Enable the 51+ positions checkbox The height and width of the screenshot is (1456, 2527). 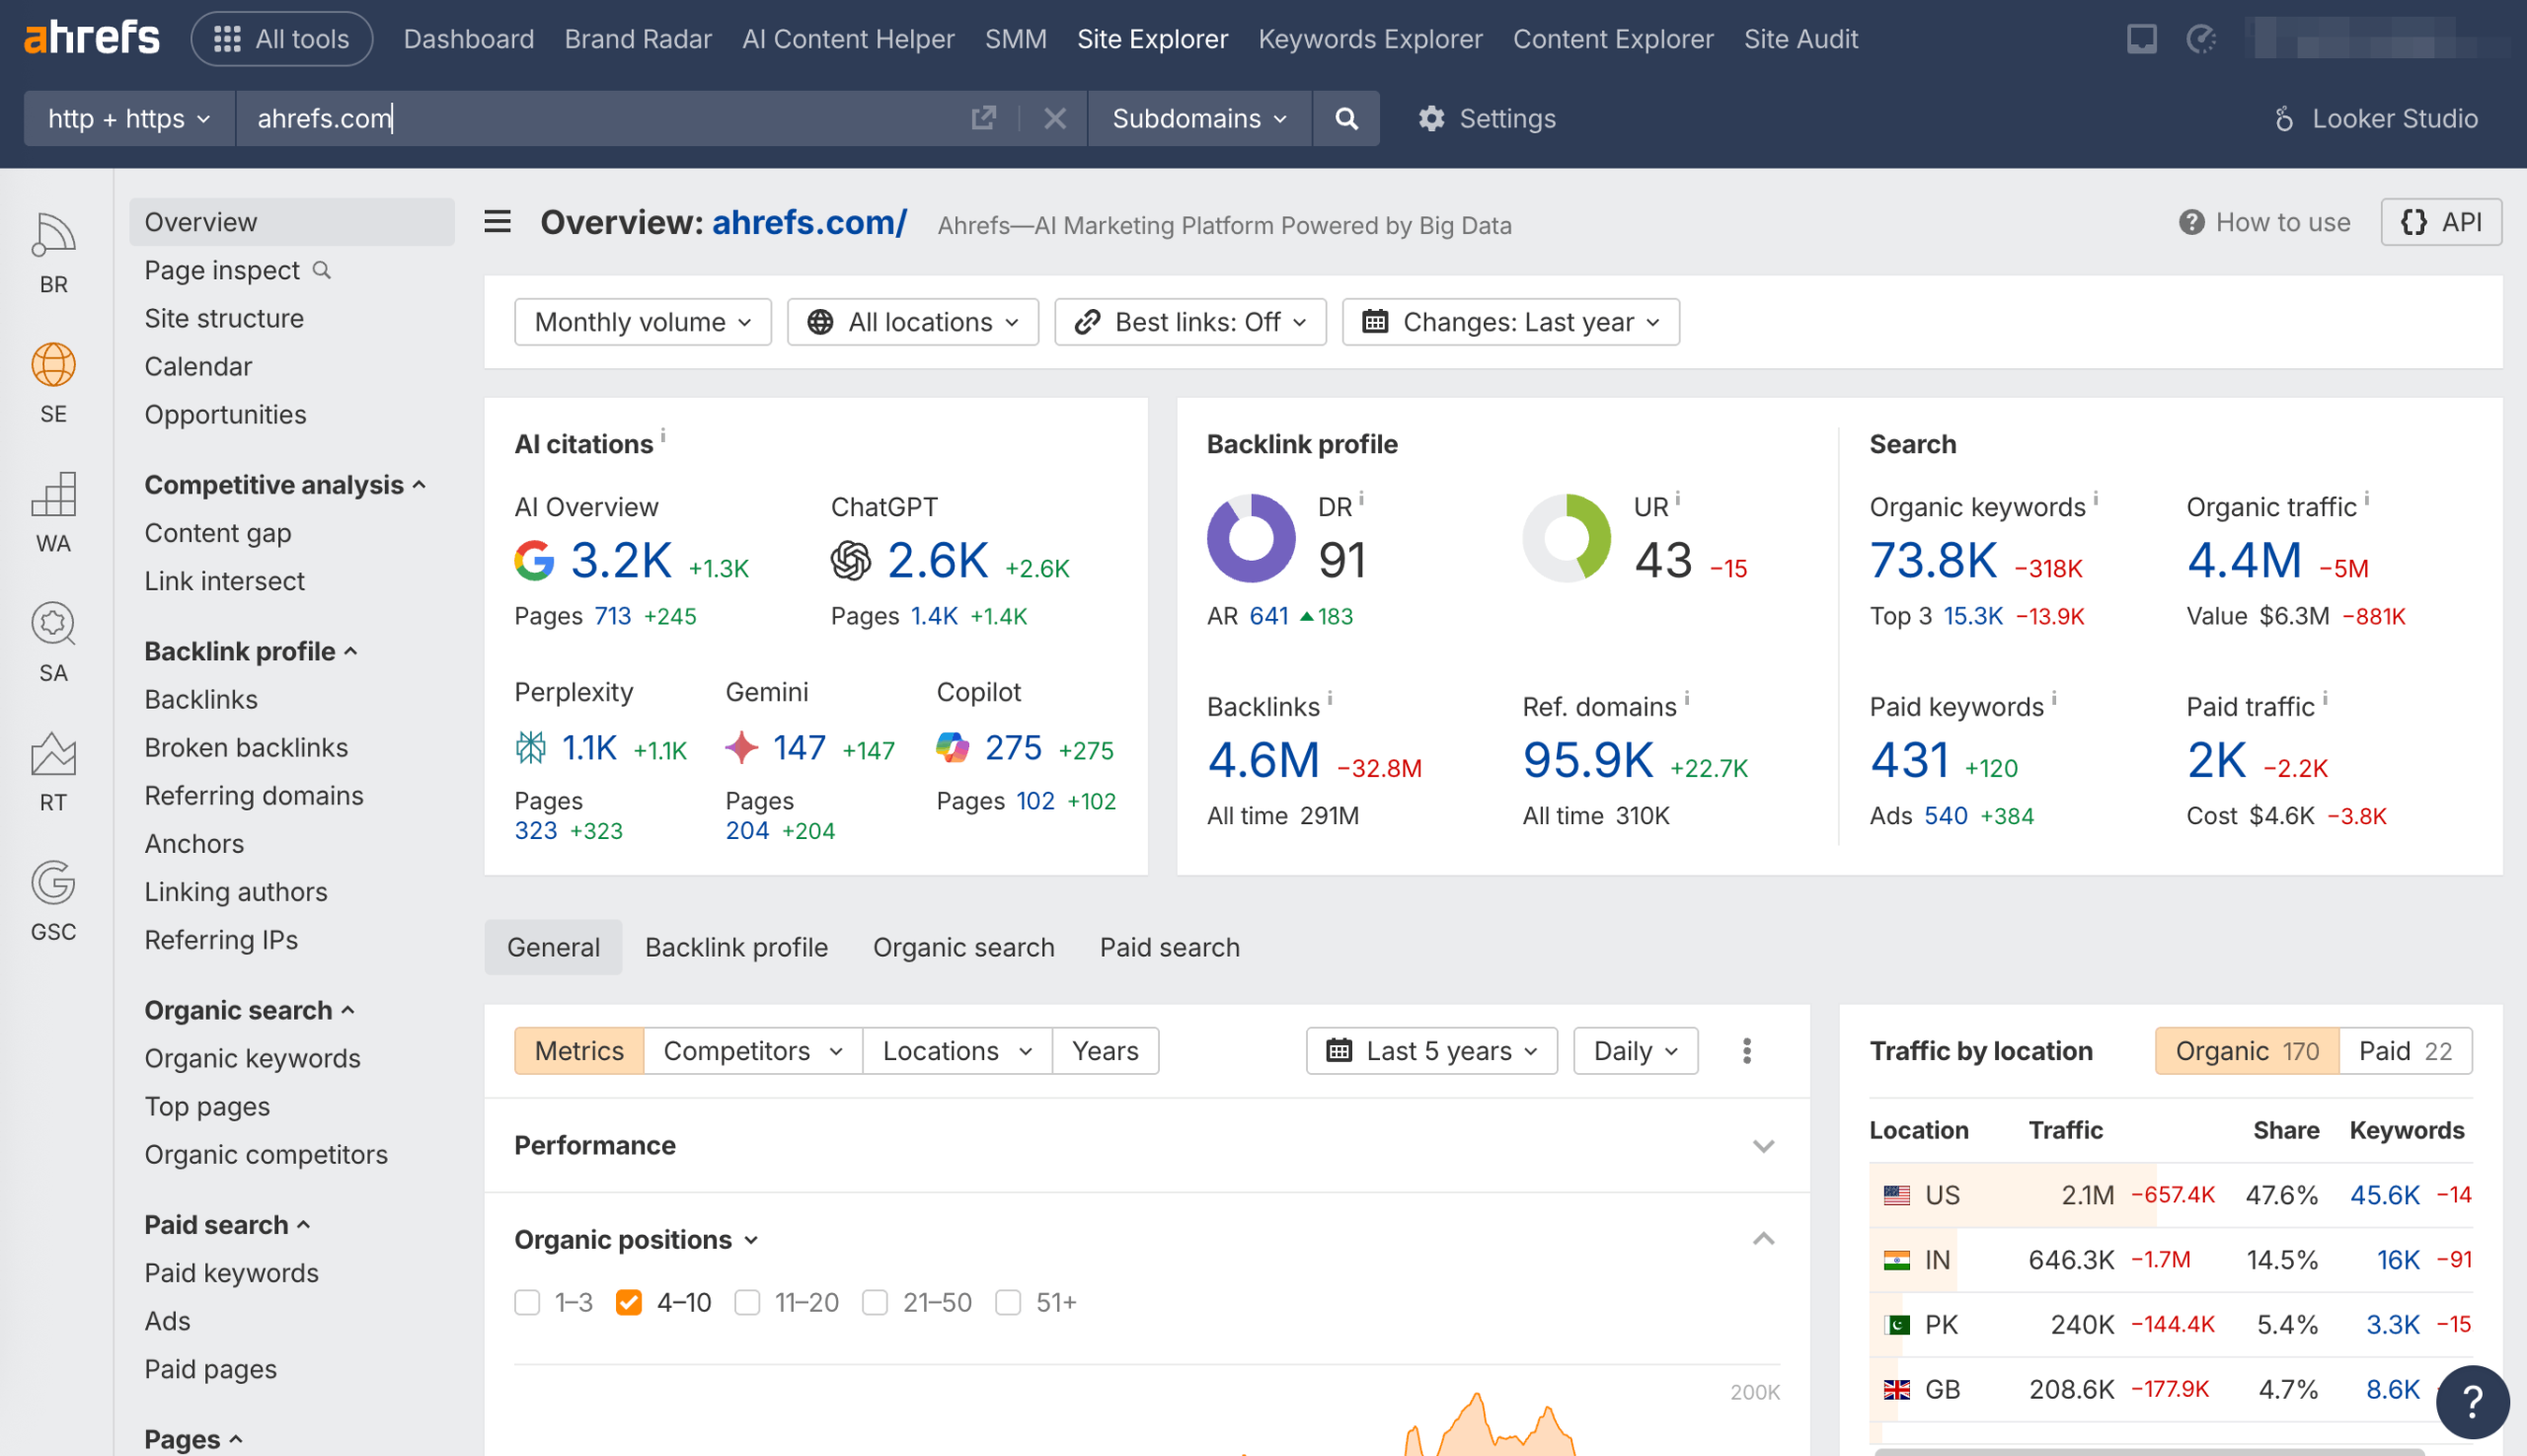coord(1007,1302)
